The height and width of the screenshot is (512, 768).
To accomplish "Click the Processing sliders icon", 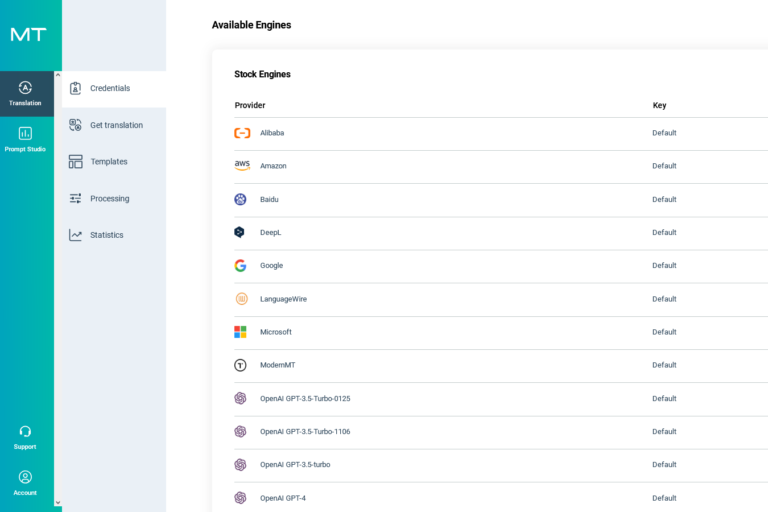I will [x=75, y=198].
